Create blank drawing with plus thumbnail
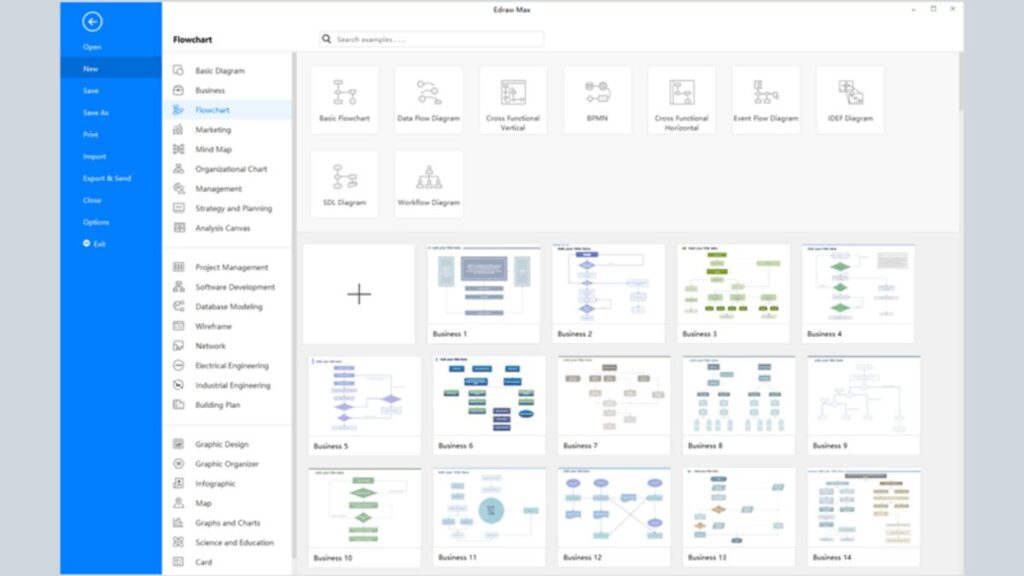The width and height of the screenshot is (1024, 576). [359, 294]
